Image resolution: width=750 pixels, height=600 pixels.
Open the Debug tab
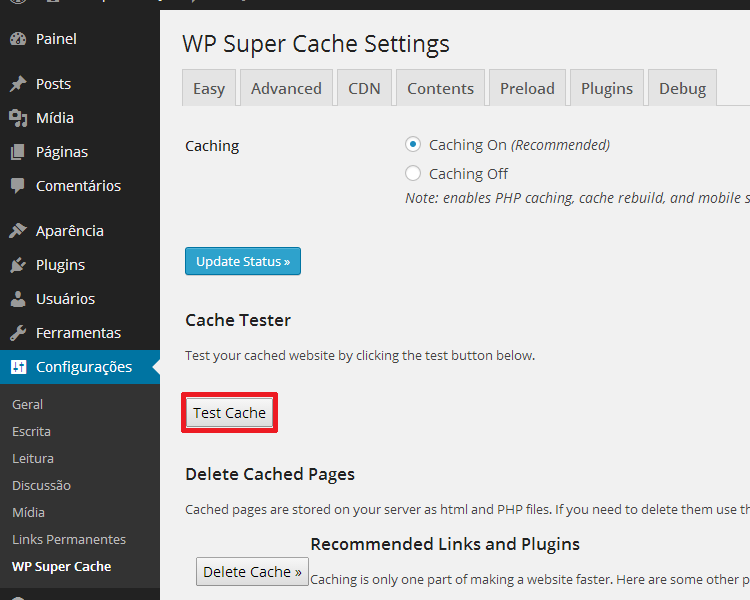pyautogui.click(x=683, y=88)
